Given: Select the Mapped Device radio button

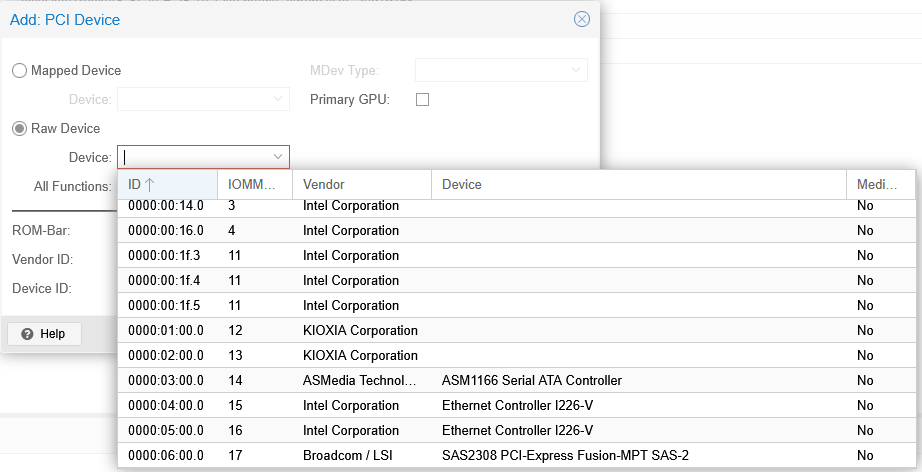Looking at the screenshot, I should [20, 71].
